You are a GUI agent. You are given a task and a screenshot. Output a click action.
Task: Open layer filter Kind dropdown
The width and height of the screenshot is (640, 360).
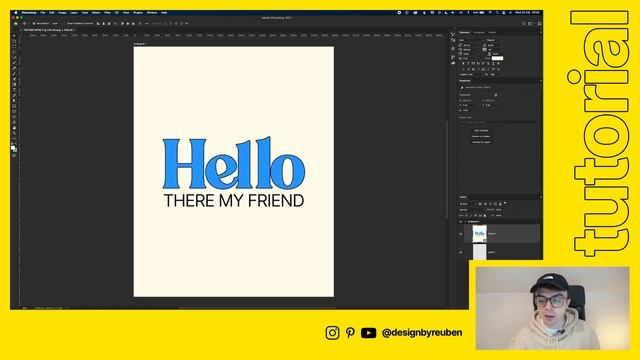tap(467, 204)
